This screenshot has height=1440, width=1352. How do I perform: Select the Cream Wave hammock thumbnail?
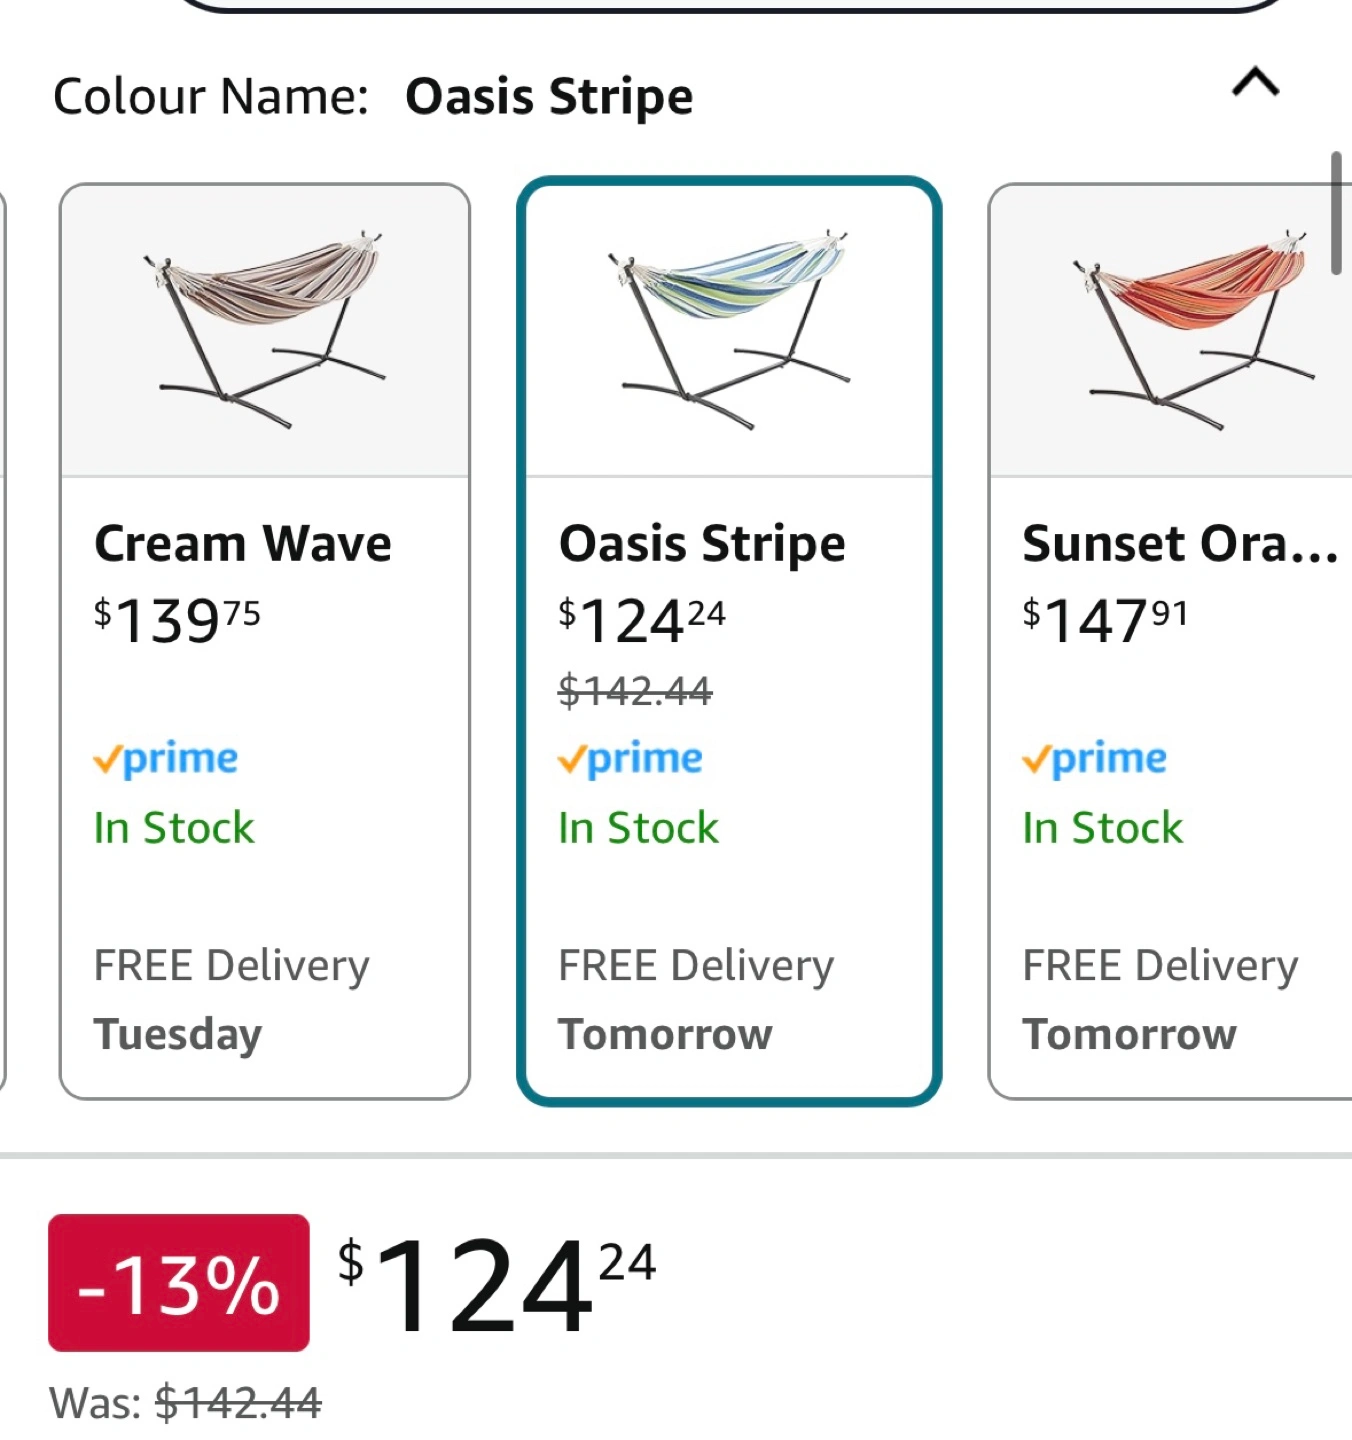pyautogui.click(x=265, y=330)
